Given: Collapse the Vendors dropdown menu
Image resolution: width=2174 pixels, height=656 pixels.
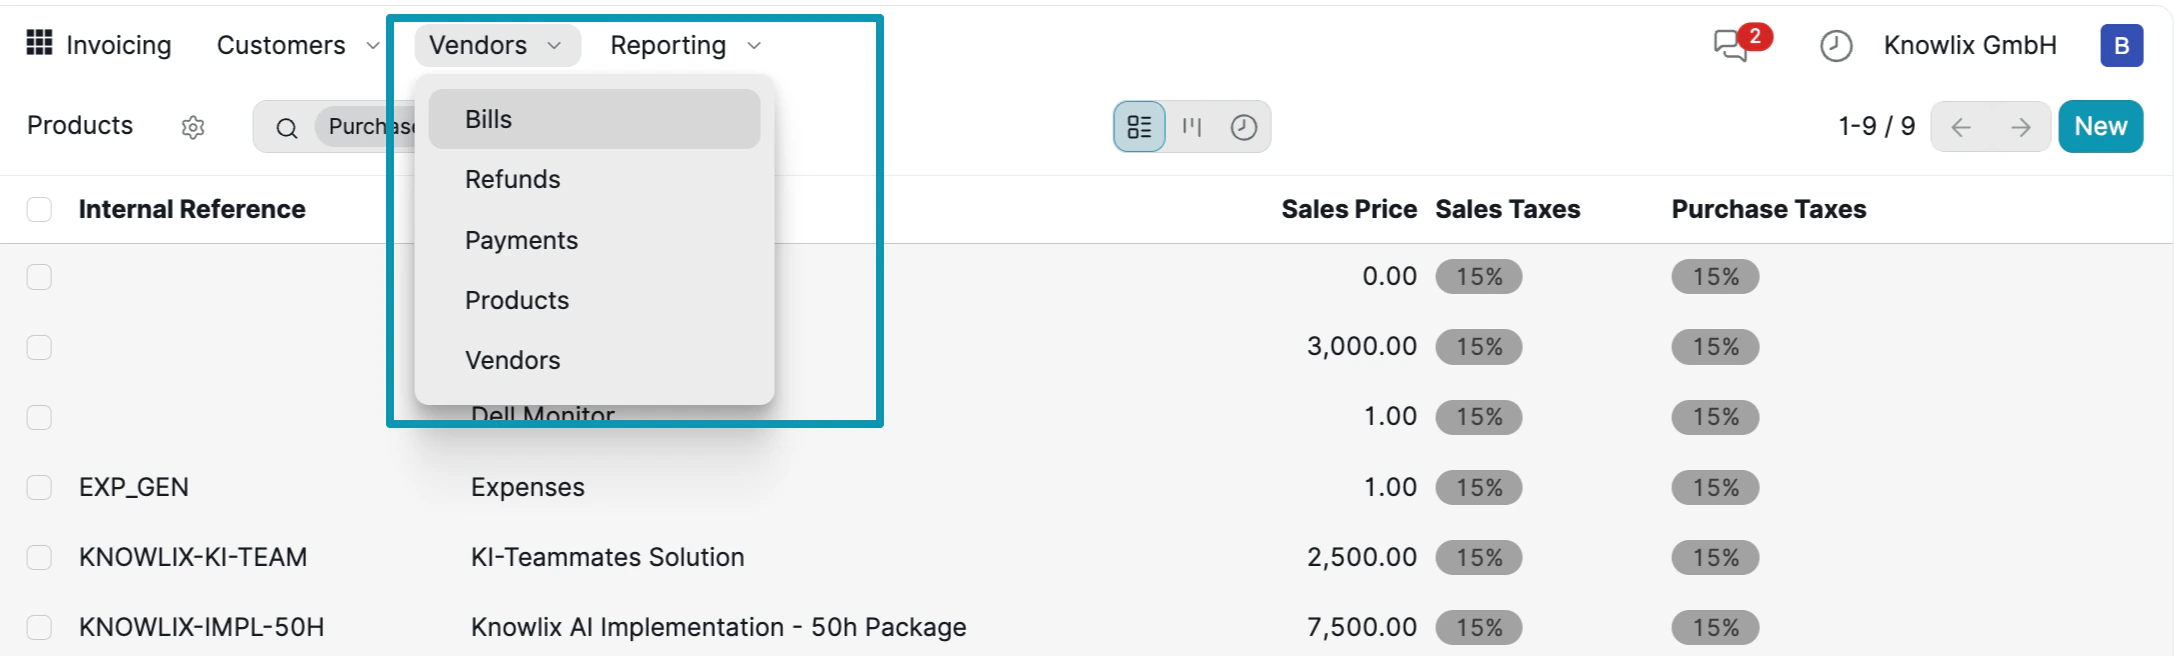Looking at the screenshot, I should coord(497,45).
